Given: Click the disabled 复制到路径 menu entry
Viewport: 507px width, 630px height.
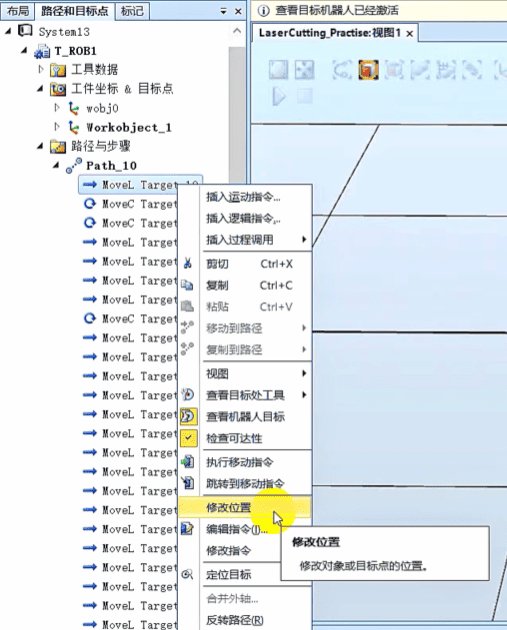Looking at the screenshot, I should point(245,350).
